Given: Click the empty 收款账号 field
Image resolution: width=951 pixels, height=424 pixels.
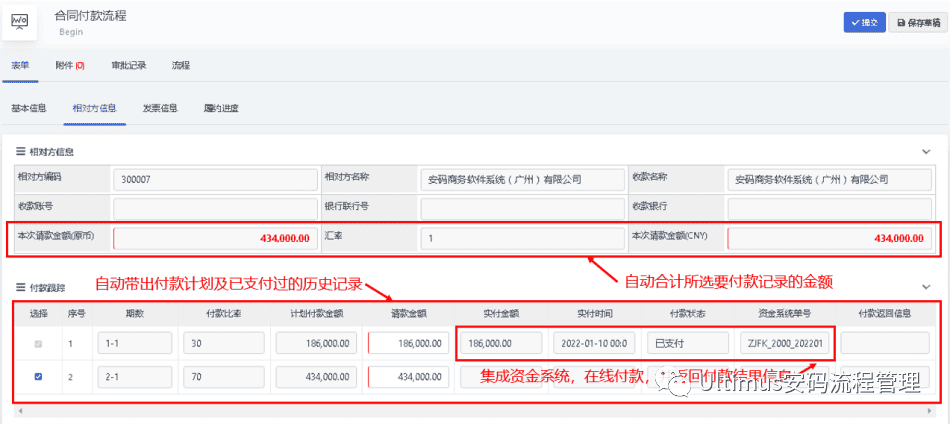Looking at the screenshot, I should click(x=215, y=209).
